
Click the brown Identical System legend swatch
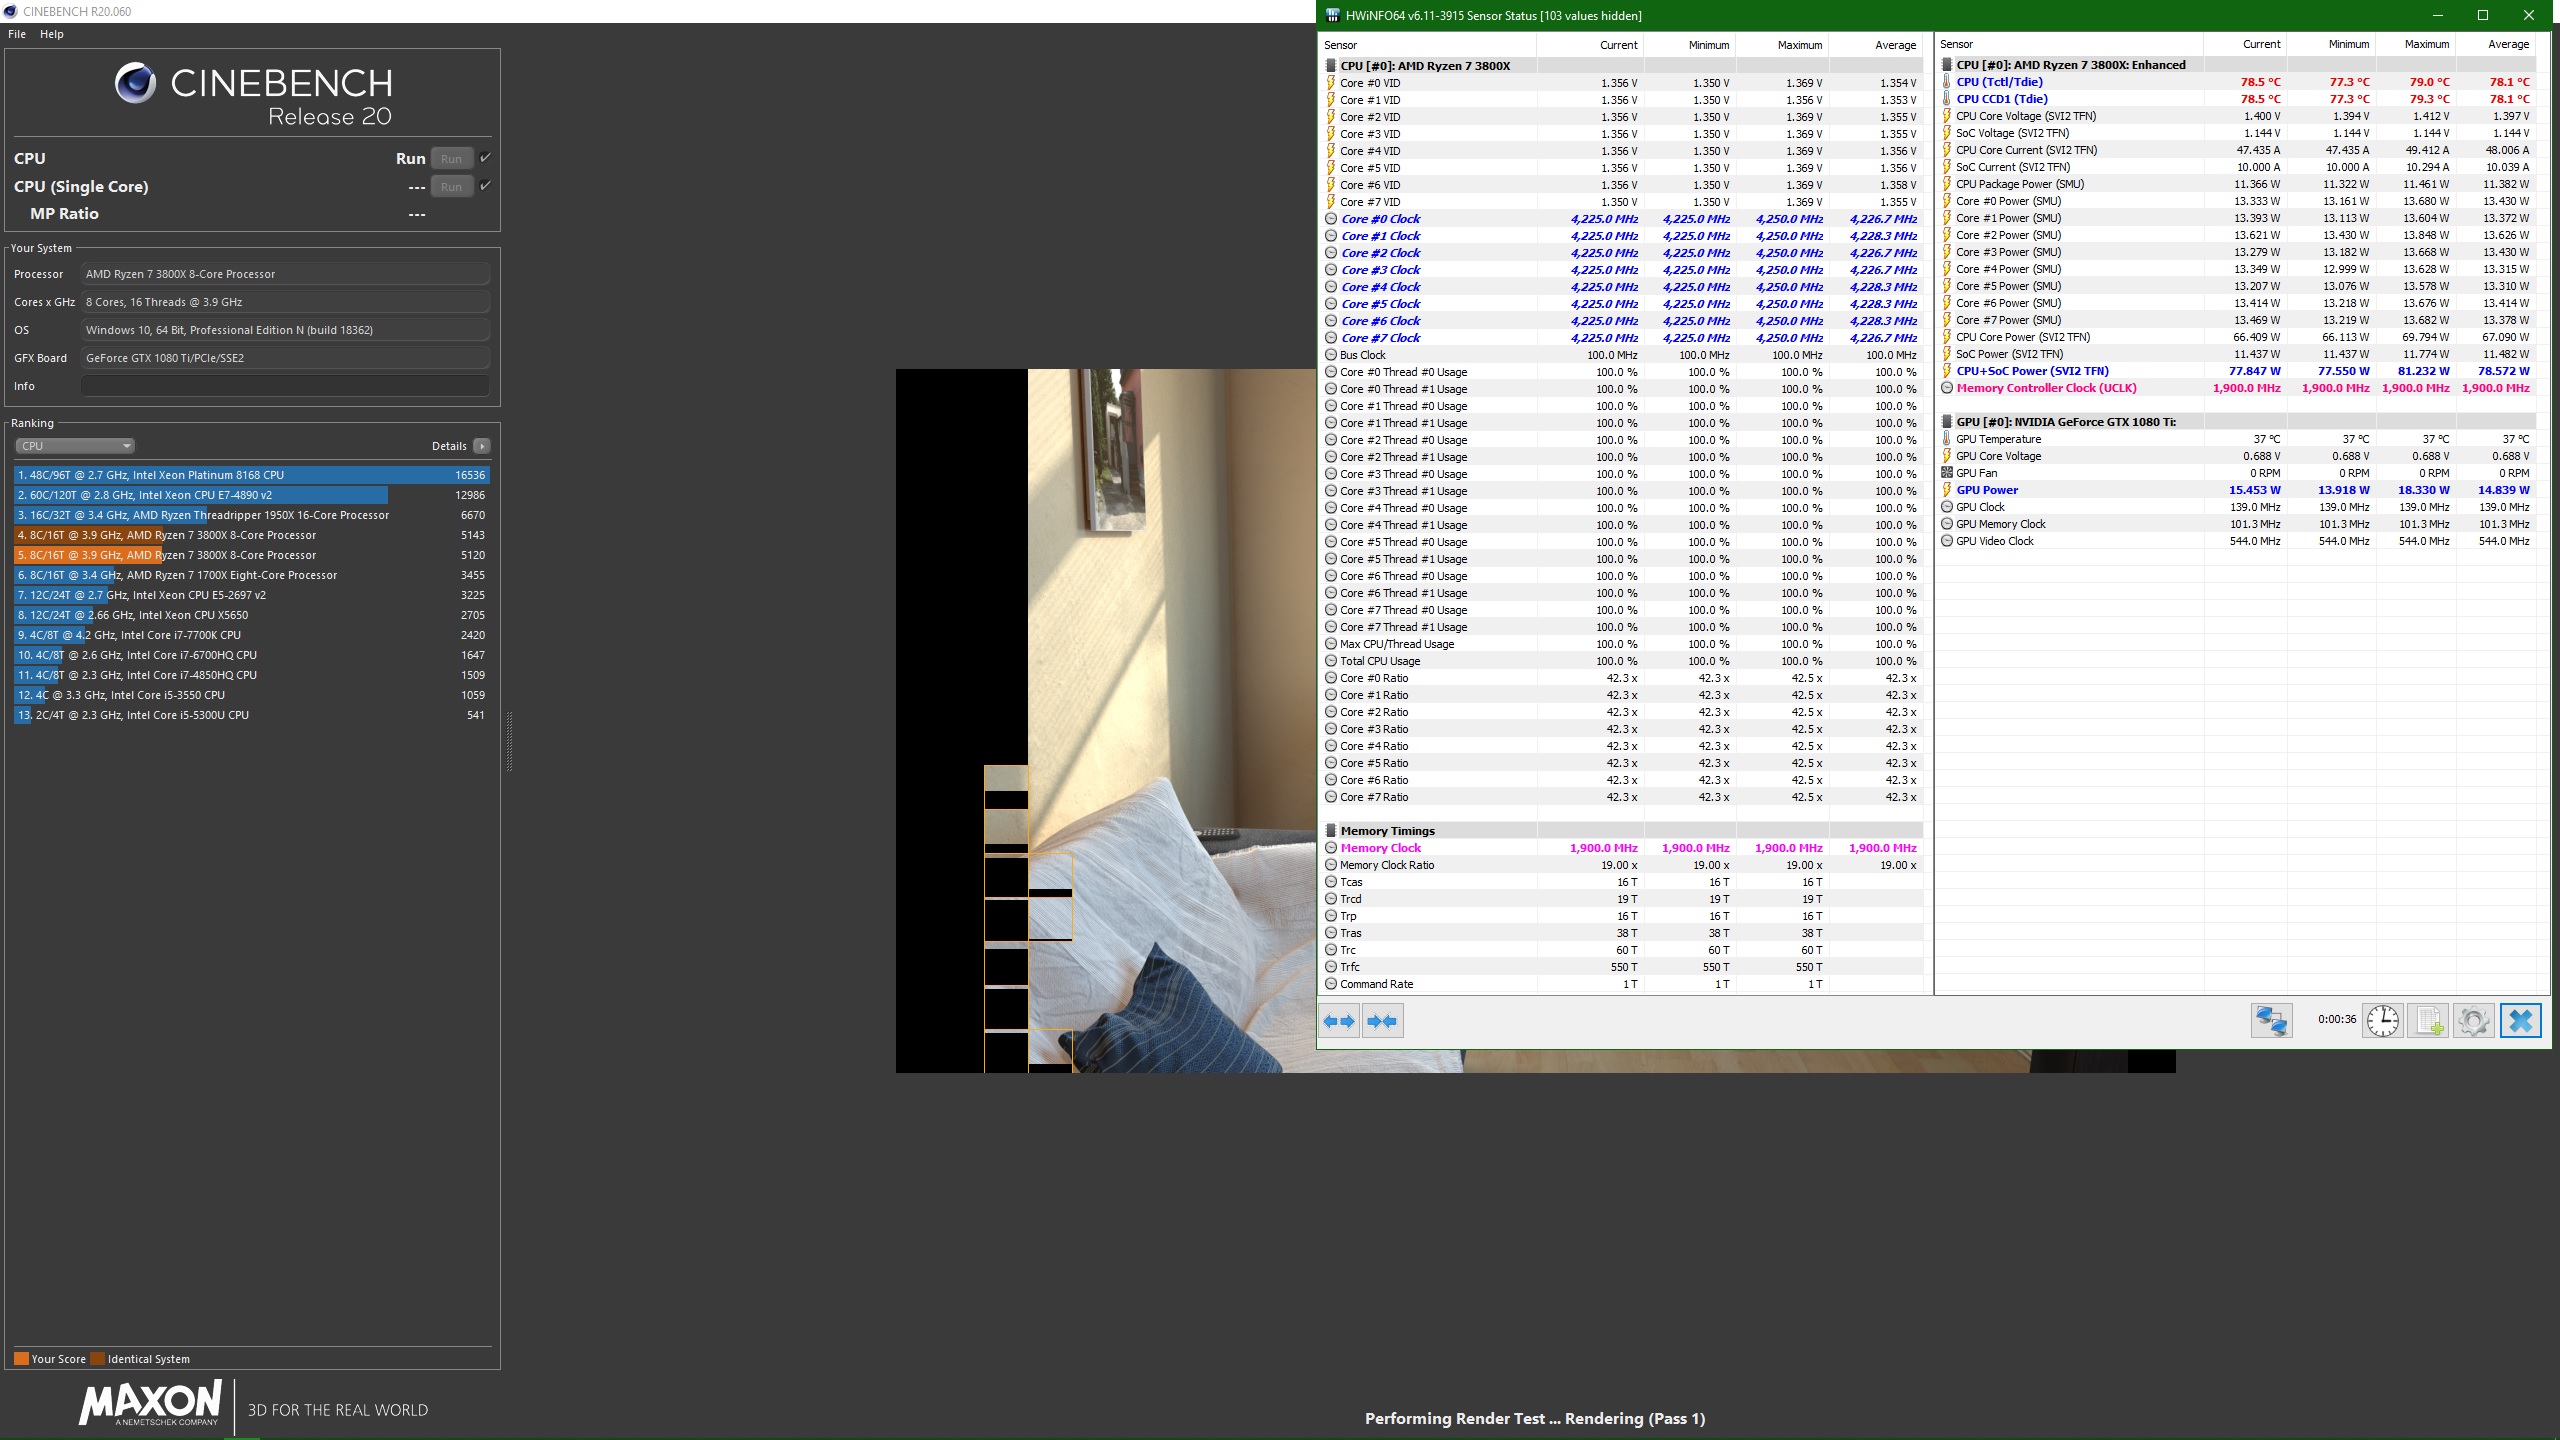pos(97,1359)
